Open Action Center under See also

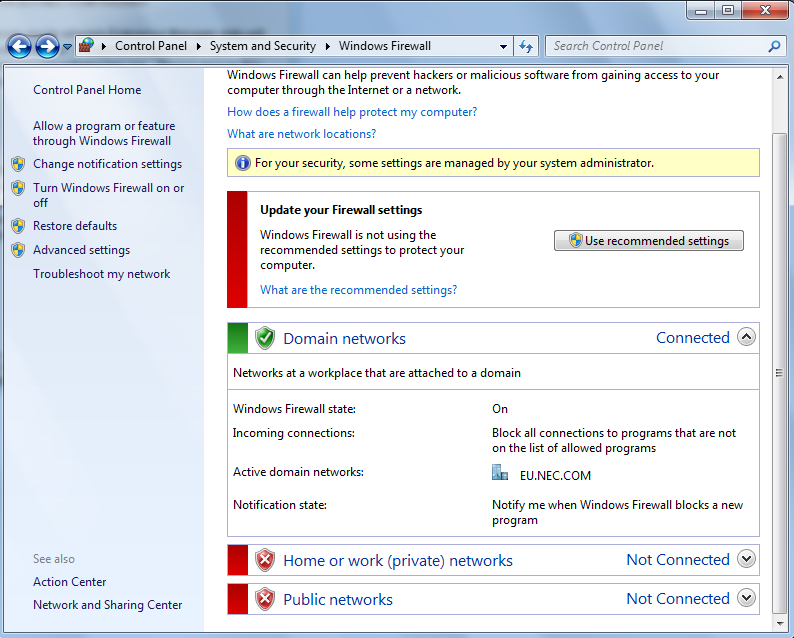coord(70,582)
